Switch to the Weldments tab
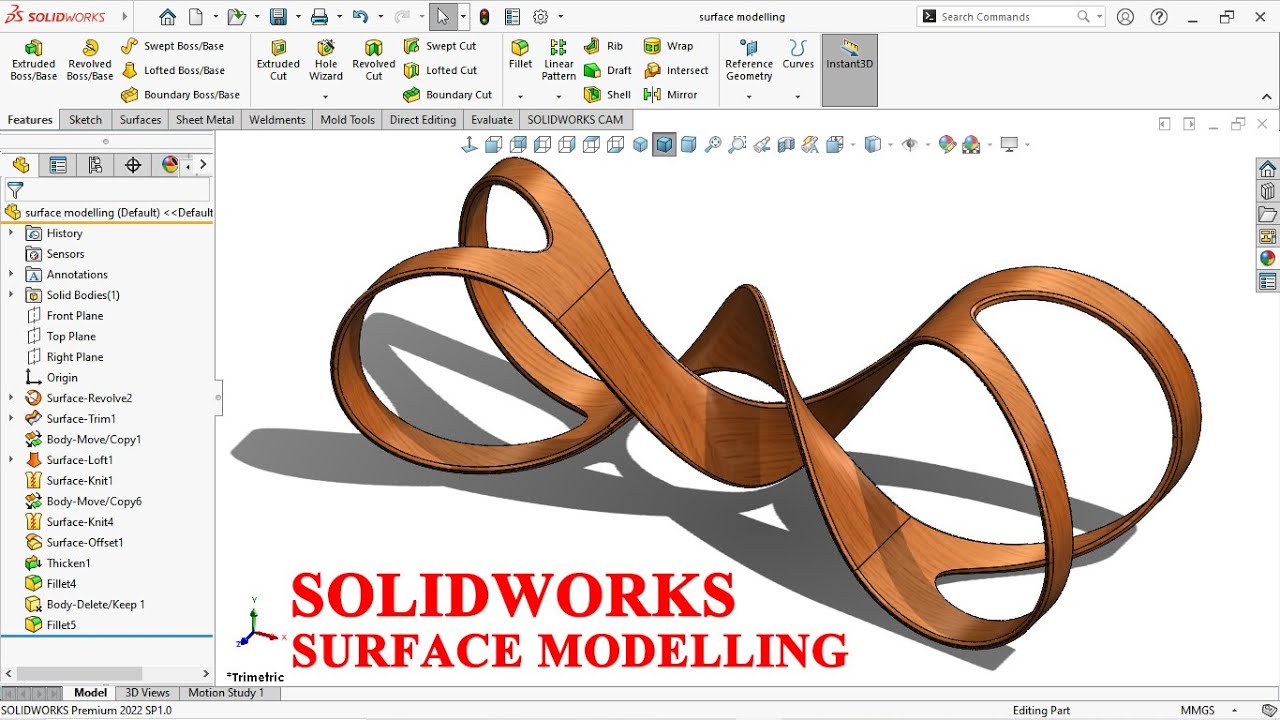 (277, 120)
